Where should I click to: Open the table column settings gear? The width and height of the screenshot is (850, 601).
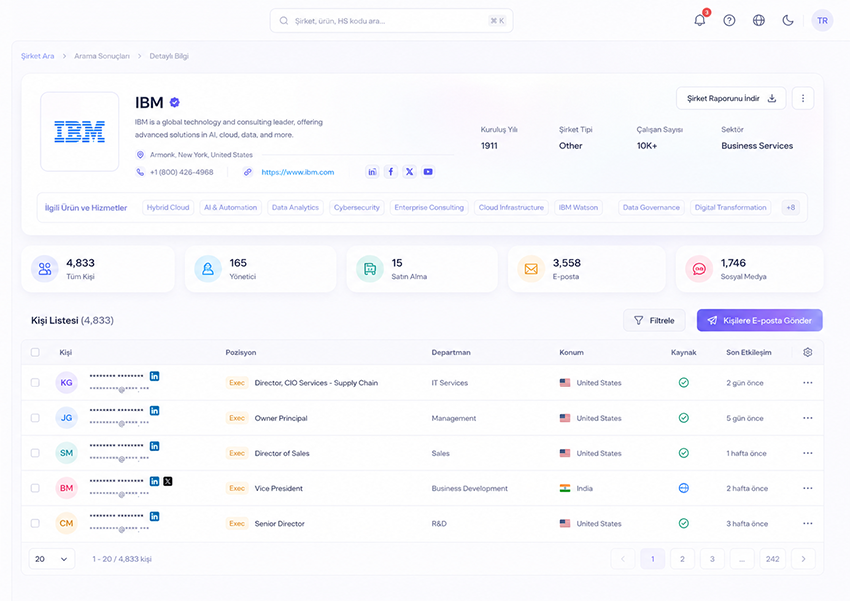pyautogui.click(x=808, y=352)
